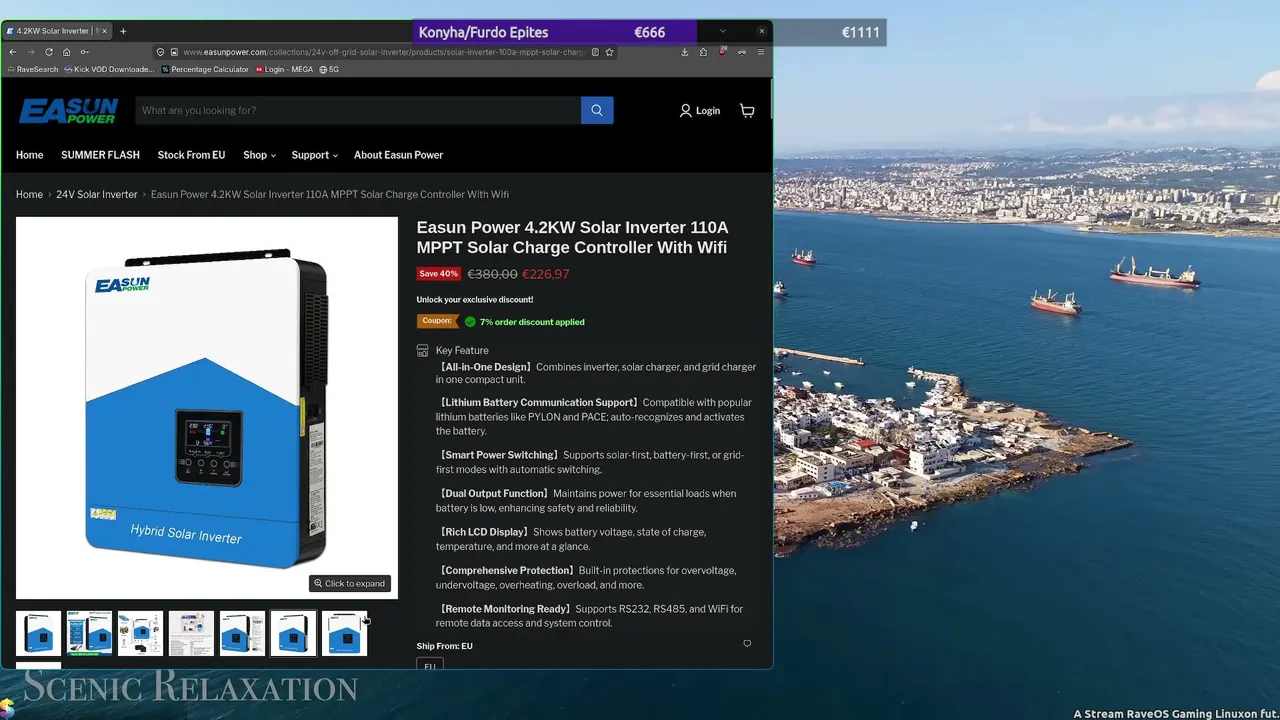Screen dimensions: 1280x720
Task: Click the browser address bar URL
Action: [x=383, y=52]
